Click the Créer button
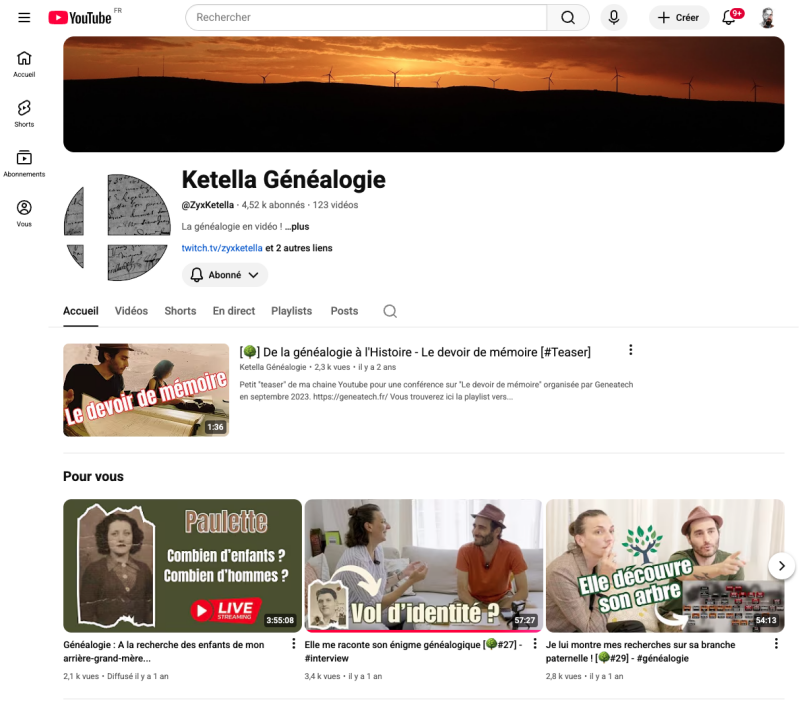Viewport: 800px width, 704px height. [679, 18]
